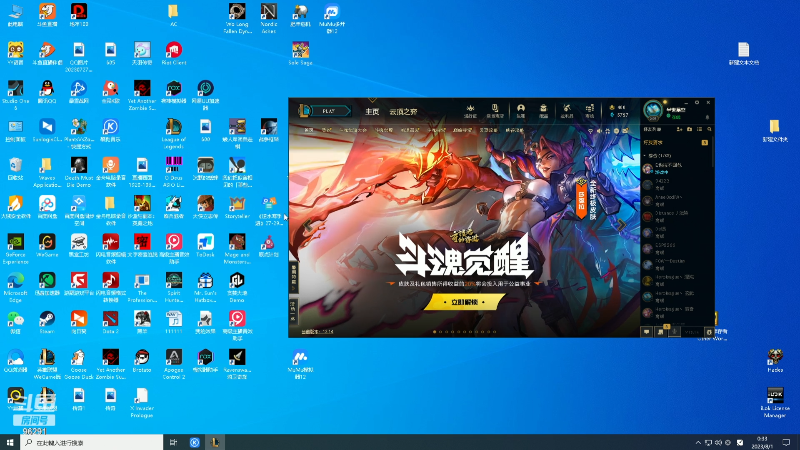Image resolution: width=800 pixels, height=450 pixels.
Task: Open Storyteller desktop shortcut
Action: pyautogui.click(x=237, y=207)
